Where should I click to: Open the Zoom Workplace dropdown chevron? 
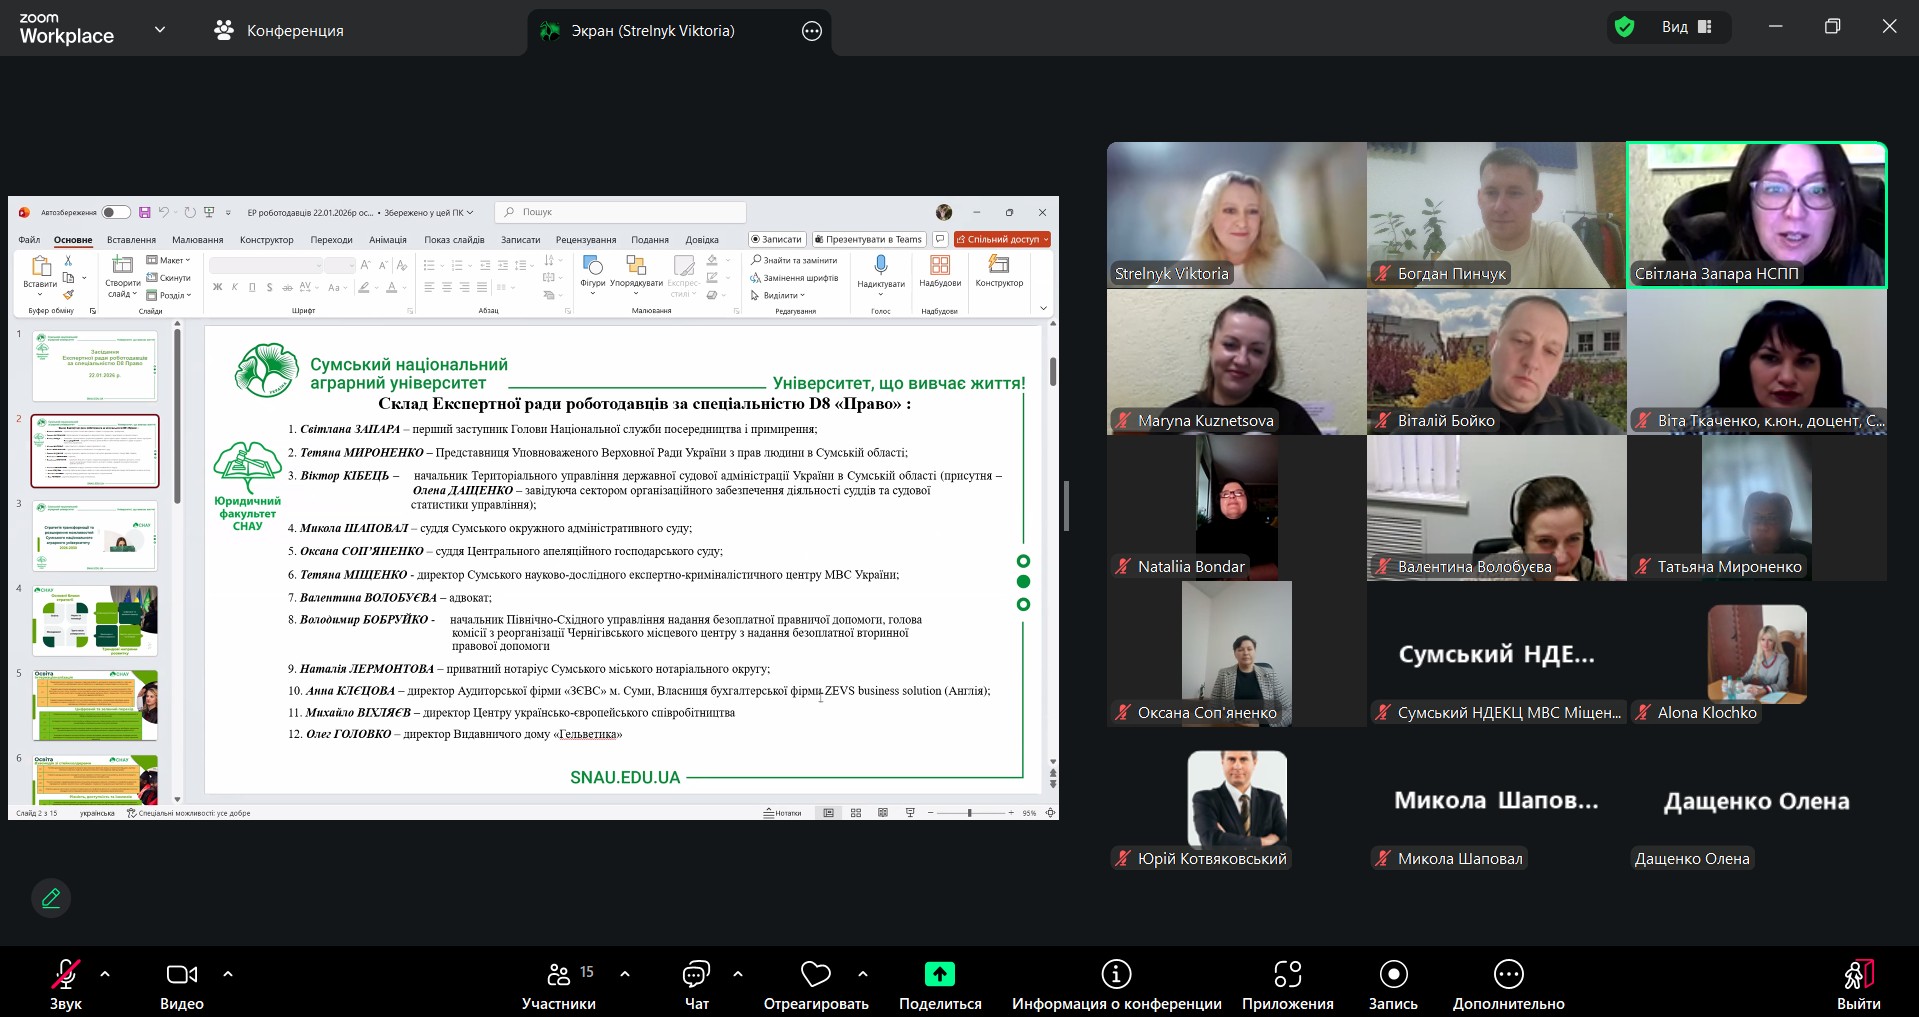[160, 30]
